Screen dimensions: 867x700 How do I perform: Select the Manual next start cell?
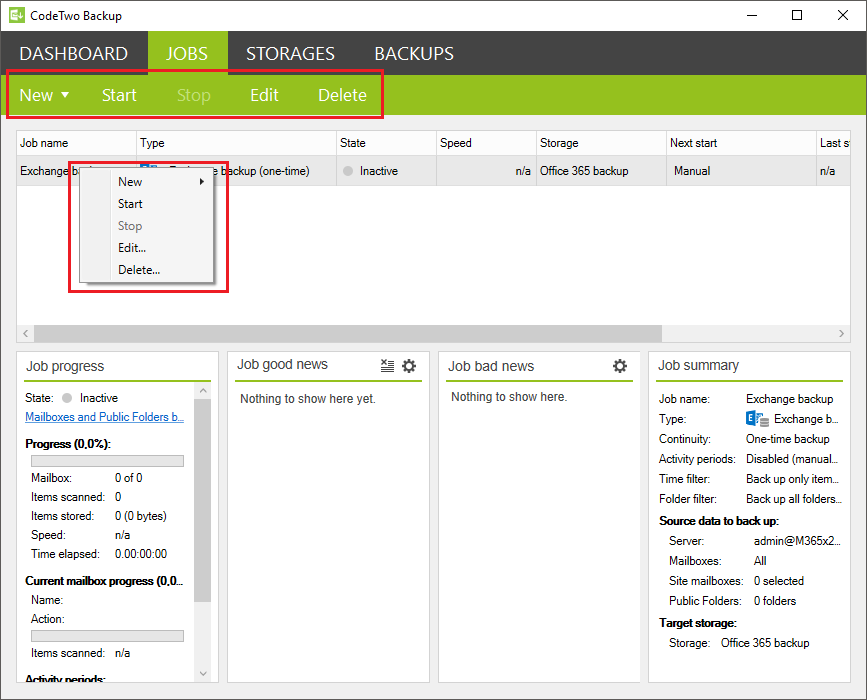pos(741,171)
